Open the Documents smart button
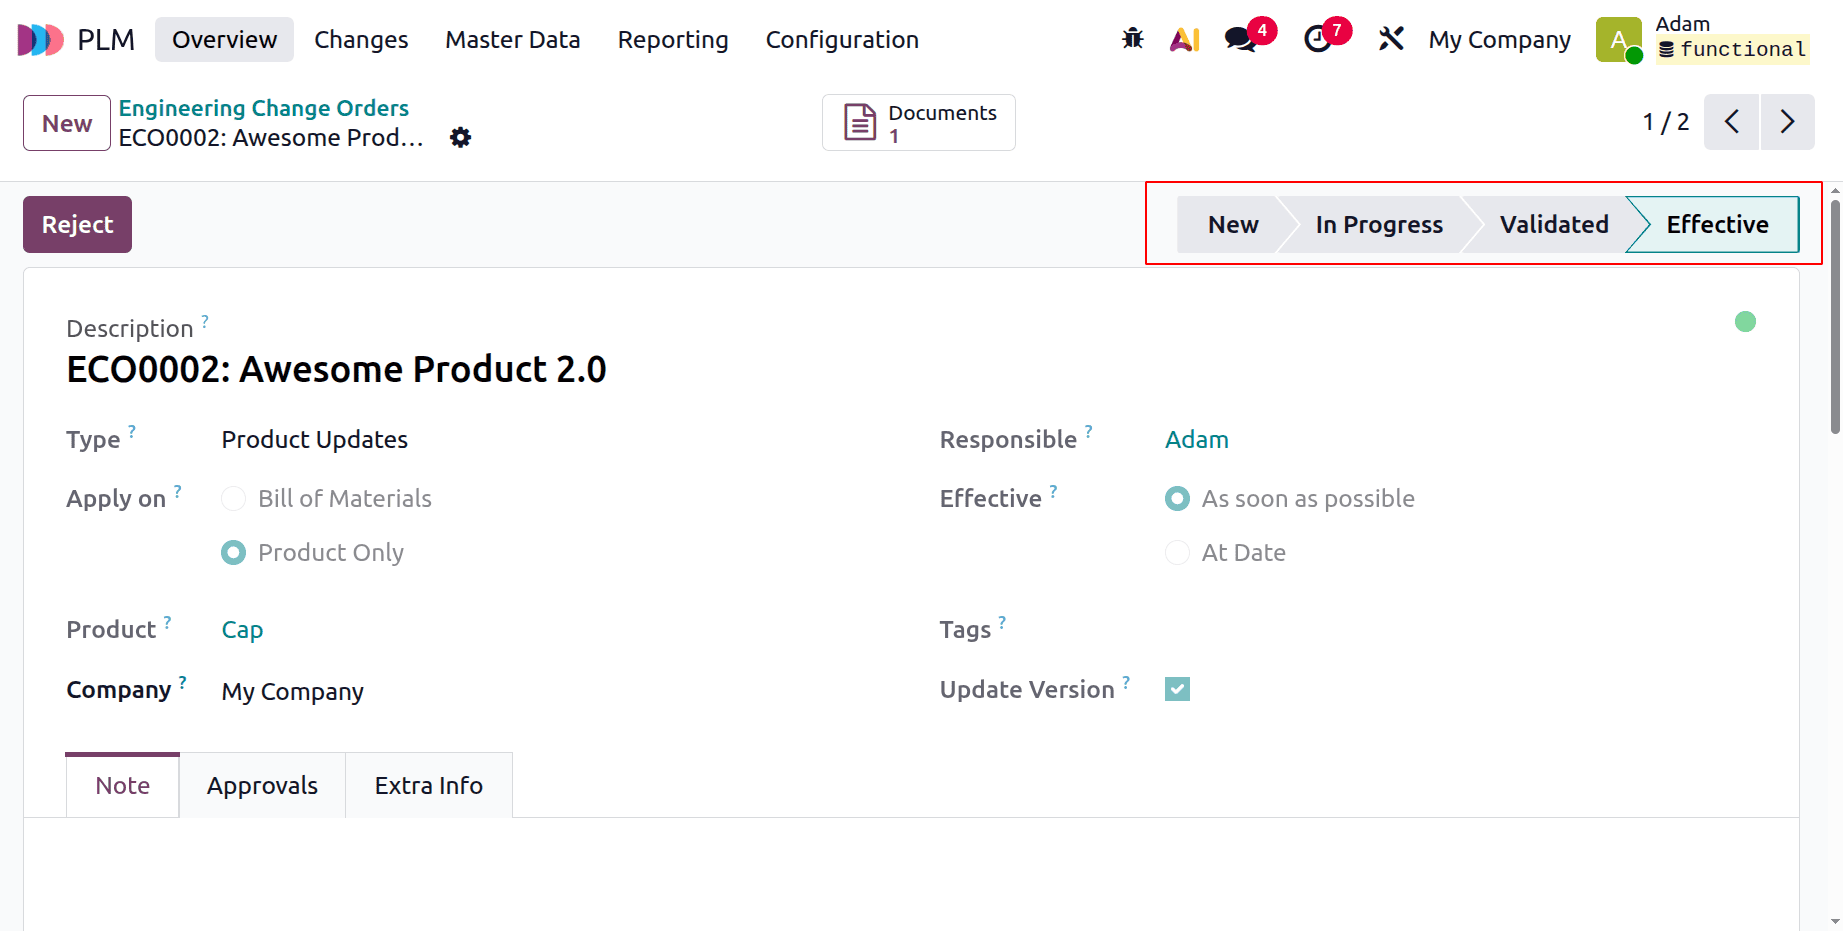The height and width of the screenshot is (931, 1843). coord(918,123)
